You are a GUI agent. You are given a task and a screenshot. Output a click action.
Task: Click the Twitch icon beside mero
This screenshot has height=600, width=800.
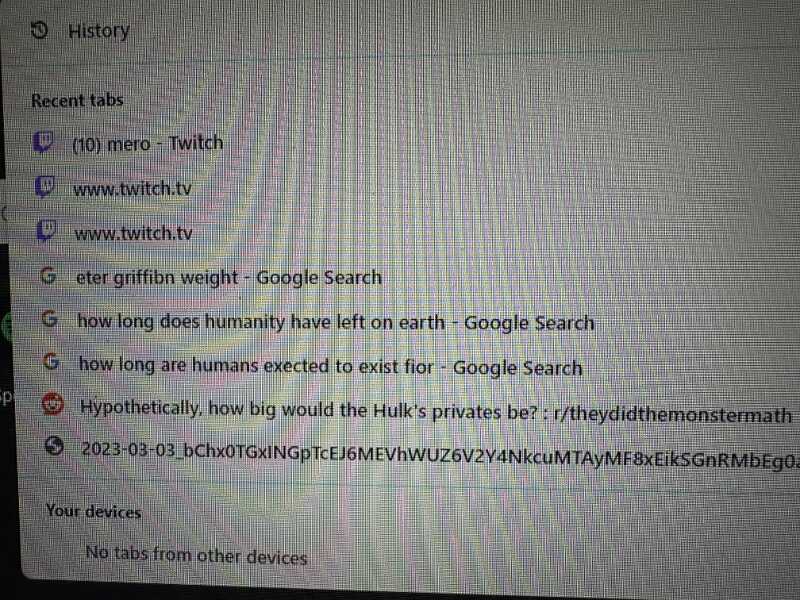[43, 141]
